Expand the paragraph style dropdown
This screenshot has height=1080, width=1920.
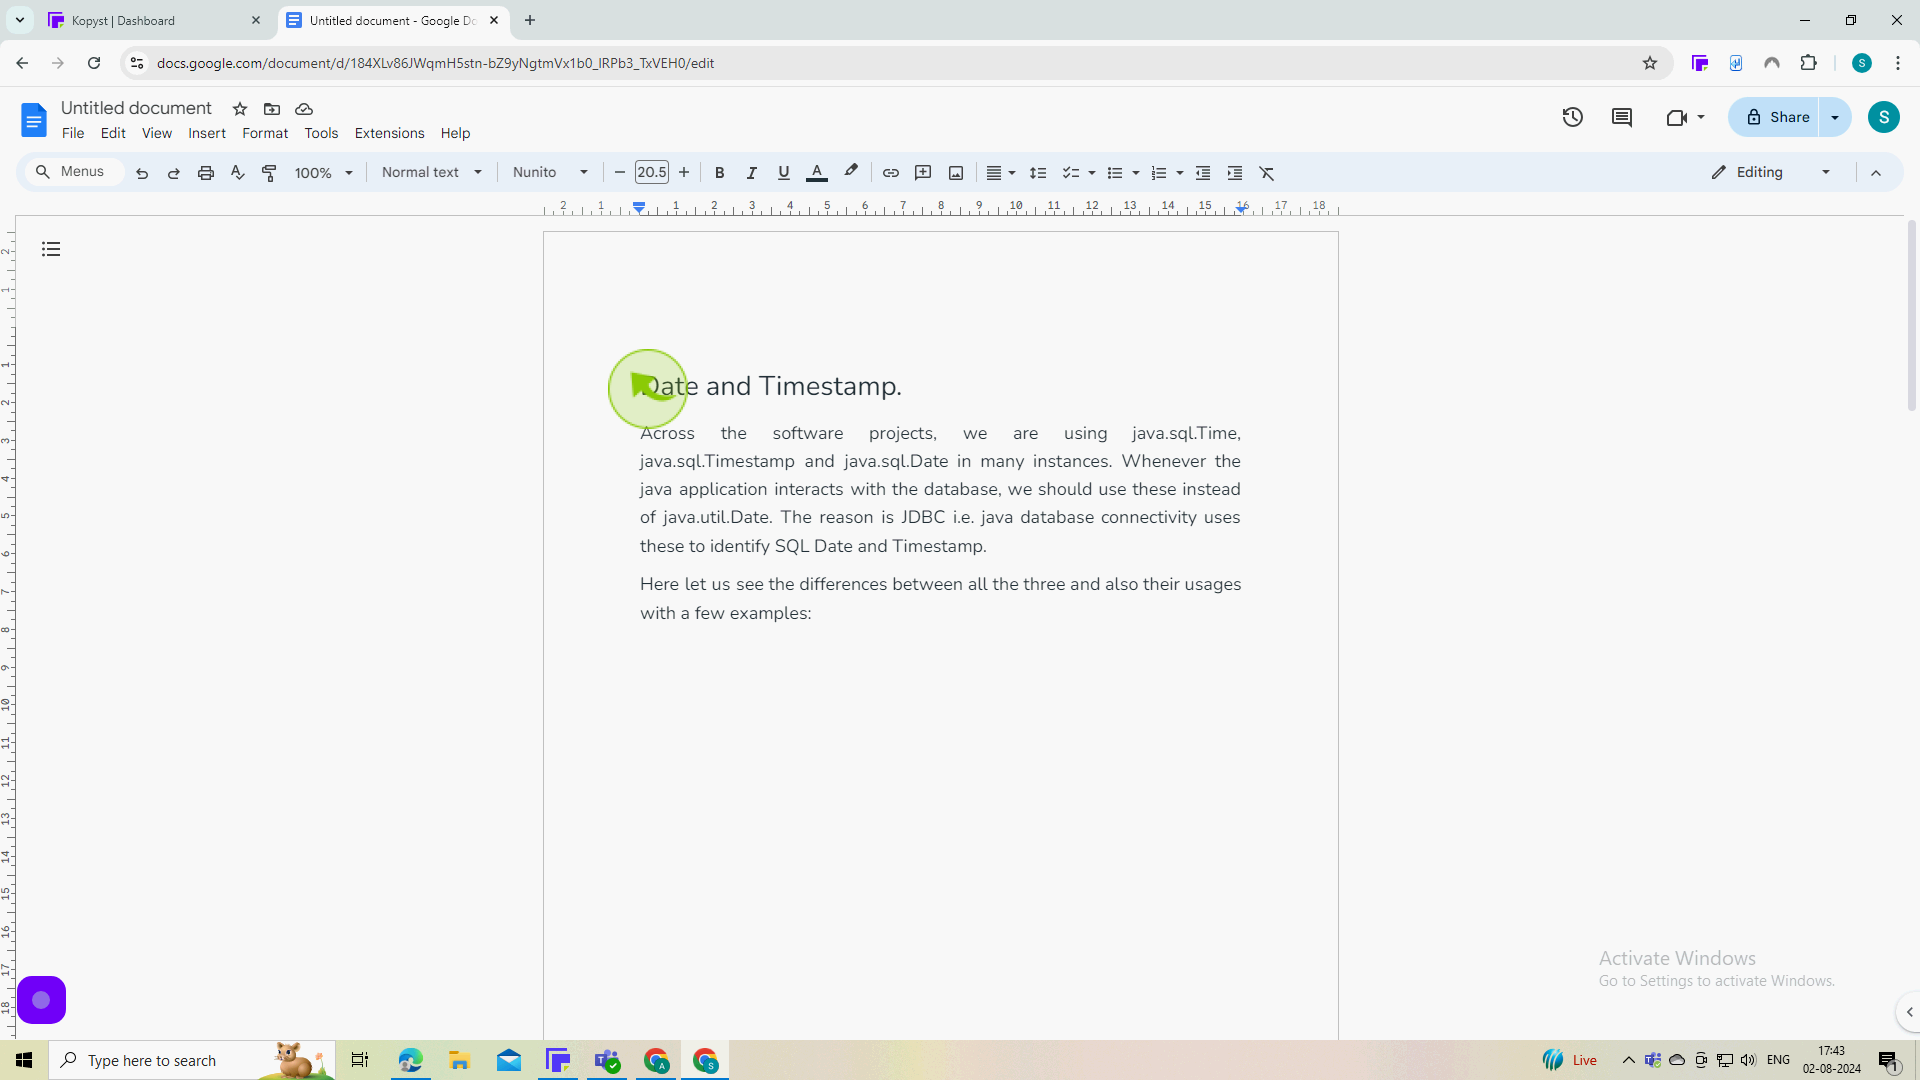tap(477, 171)
